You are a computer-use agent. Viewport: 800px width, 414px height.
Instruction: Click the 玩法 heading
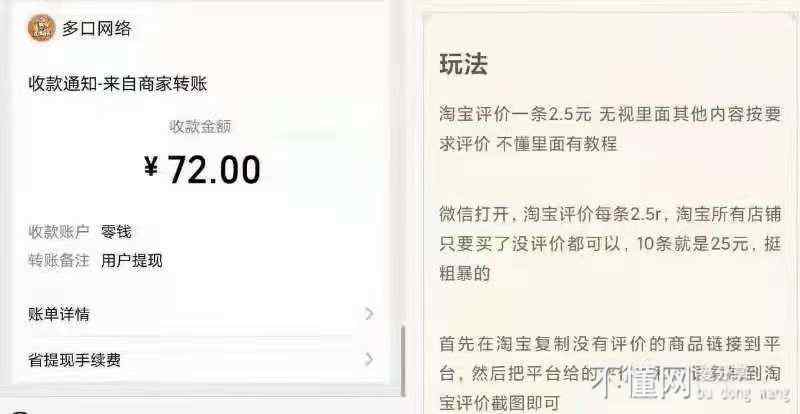(463, 64)
